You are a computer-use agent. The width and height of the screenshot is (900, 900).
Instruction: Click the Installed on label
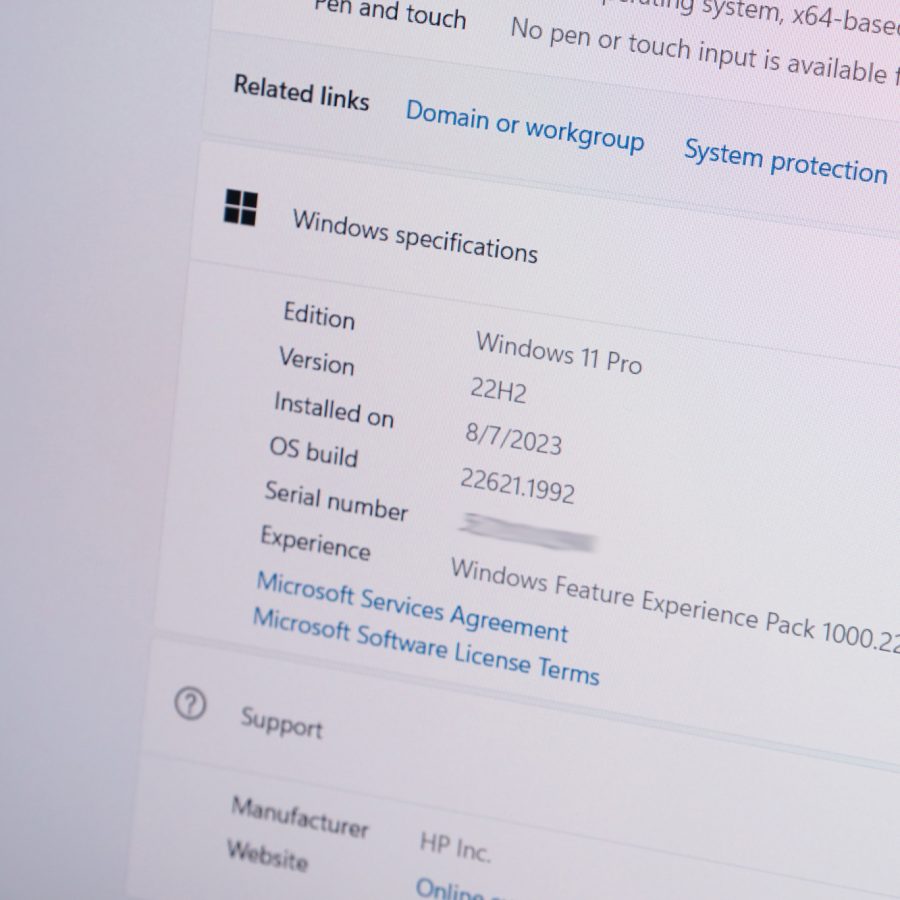click(x=334, y=409)
